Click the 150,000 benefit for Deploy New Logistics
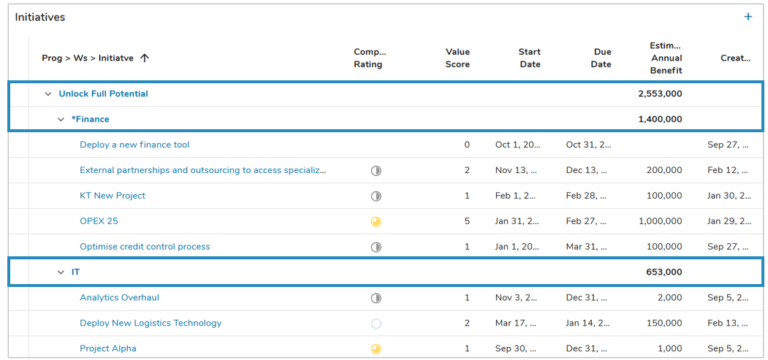The width and height of the screenshot is (768, 360). pos(664,323)
